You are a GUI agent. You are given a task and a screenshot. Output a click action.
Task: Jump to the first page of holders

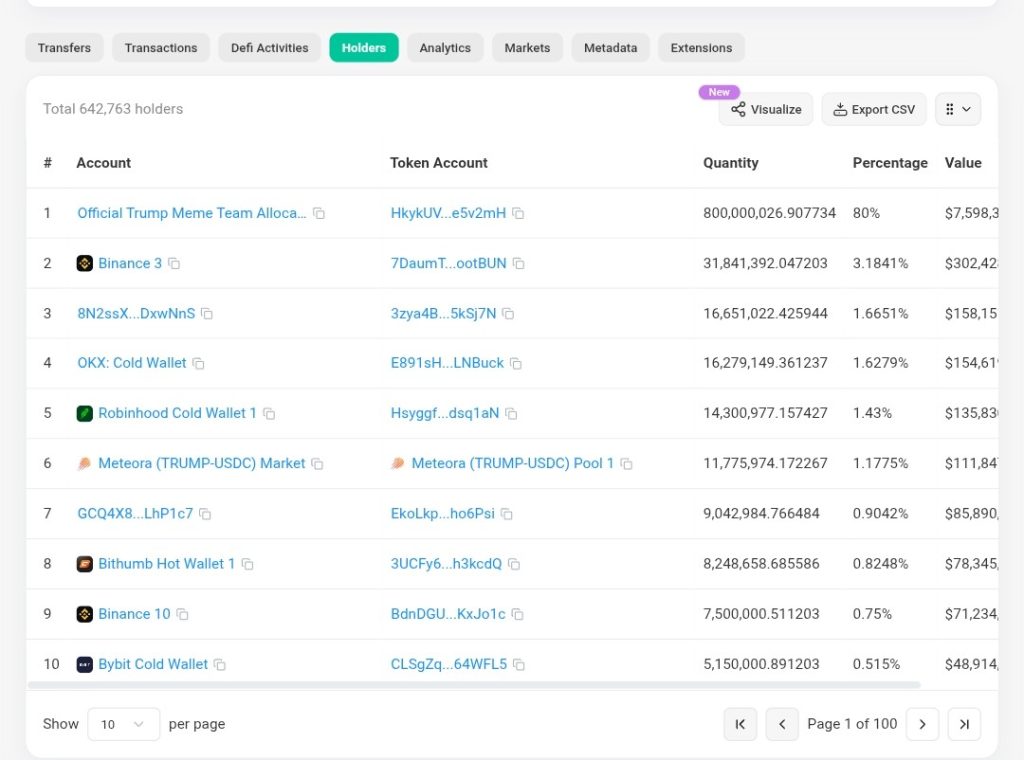[740, 724]
